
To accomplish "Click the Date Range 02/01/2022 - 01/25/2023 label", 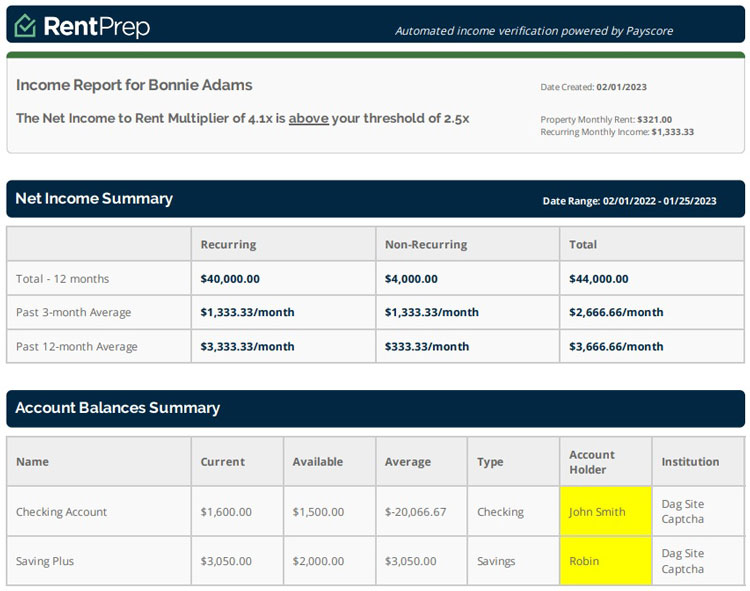I will point(629,201).
